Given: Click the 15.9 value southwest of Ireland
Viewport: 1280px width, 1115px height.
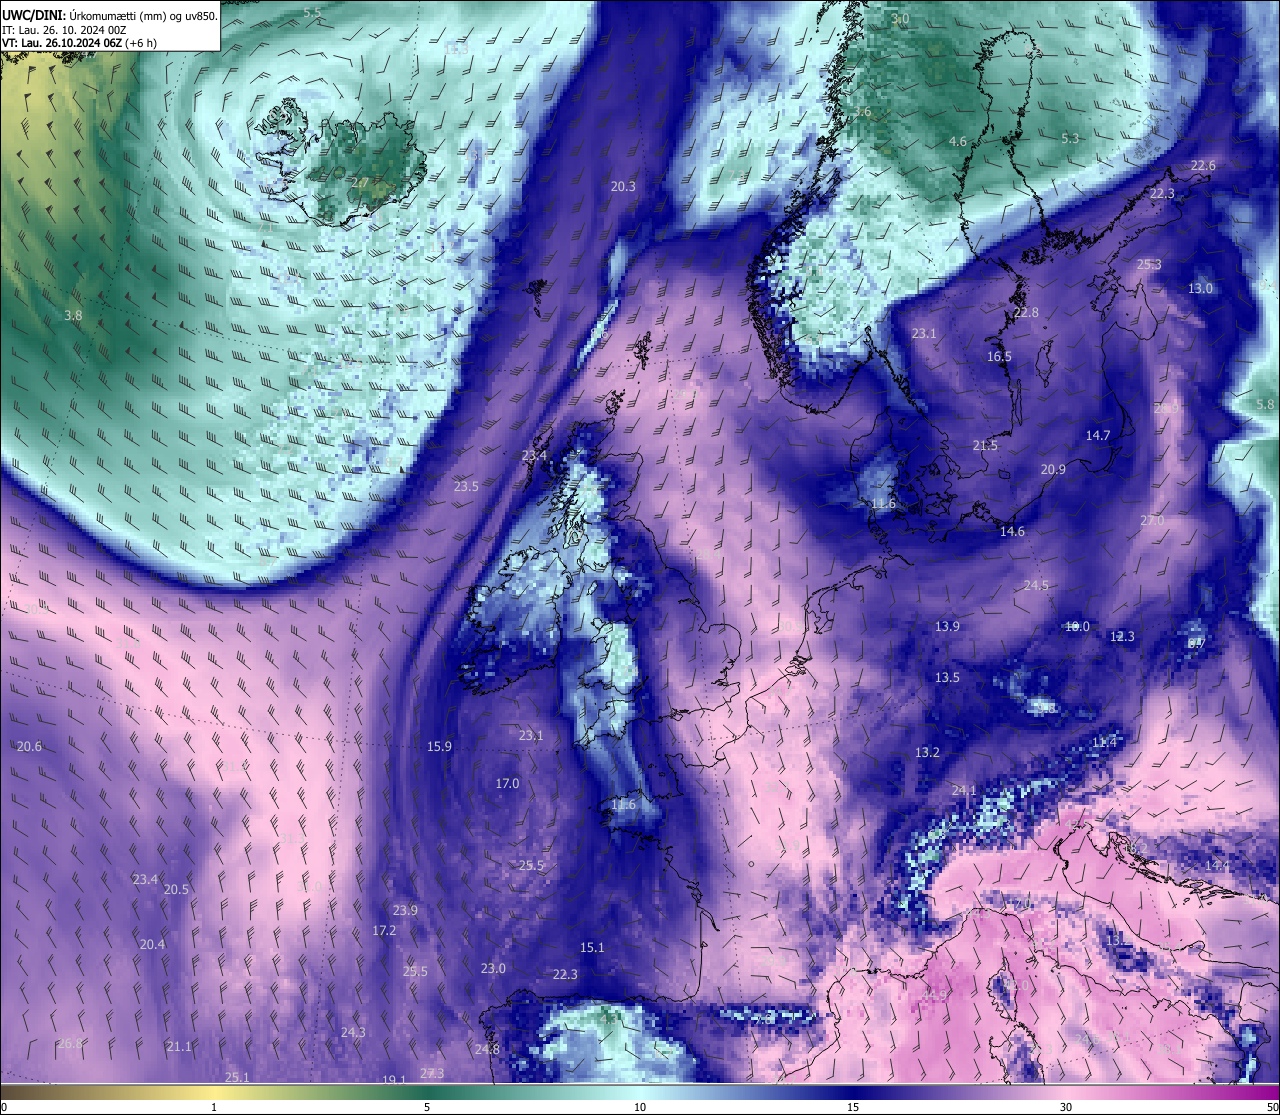Looking at the screenshot, I should [x=439, y=746].
